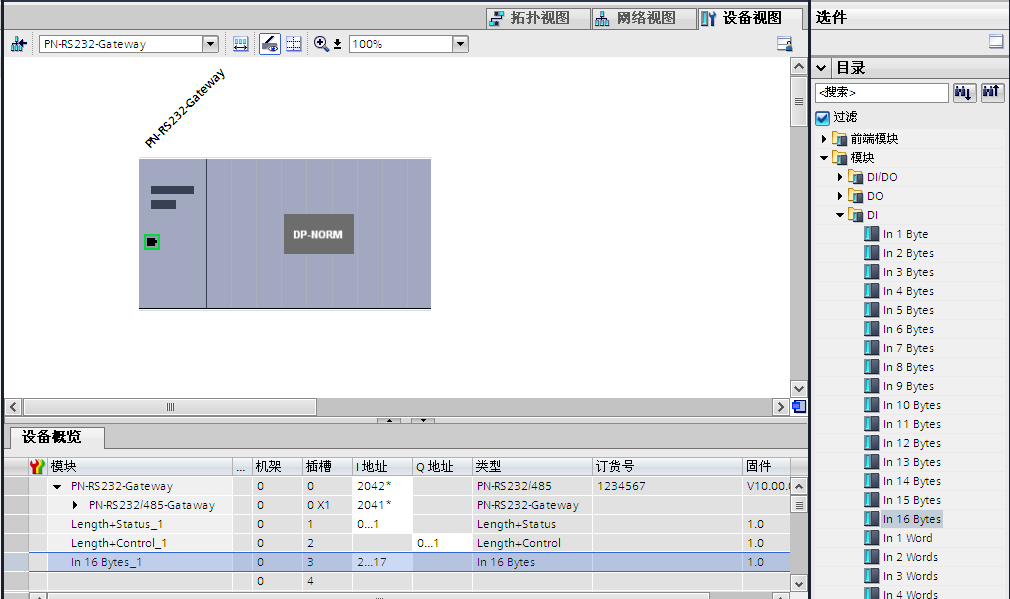Select the In 2 Words module

(910, 557)
